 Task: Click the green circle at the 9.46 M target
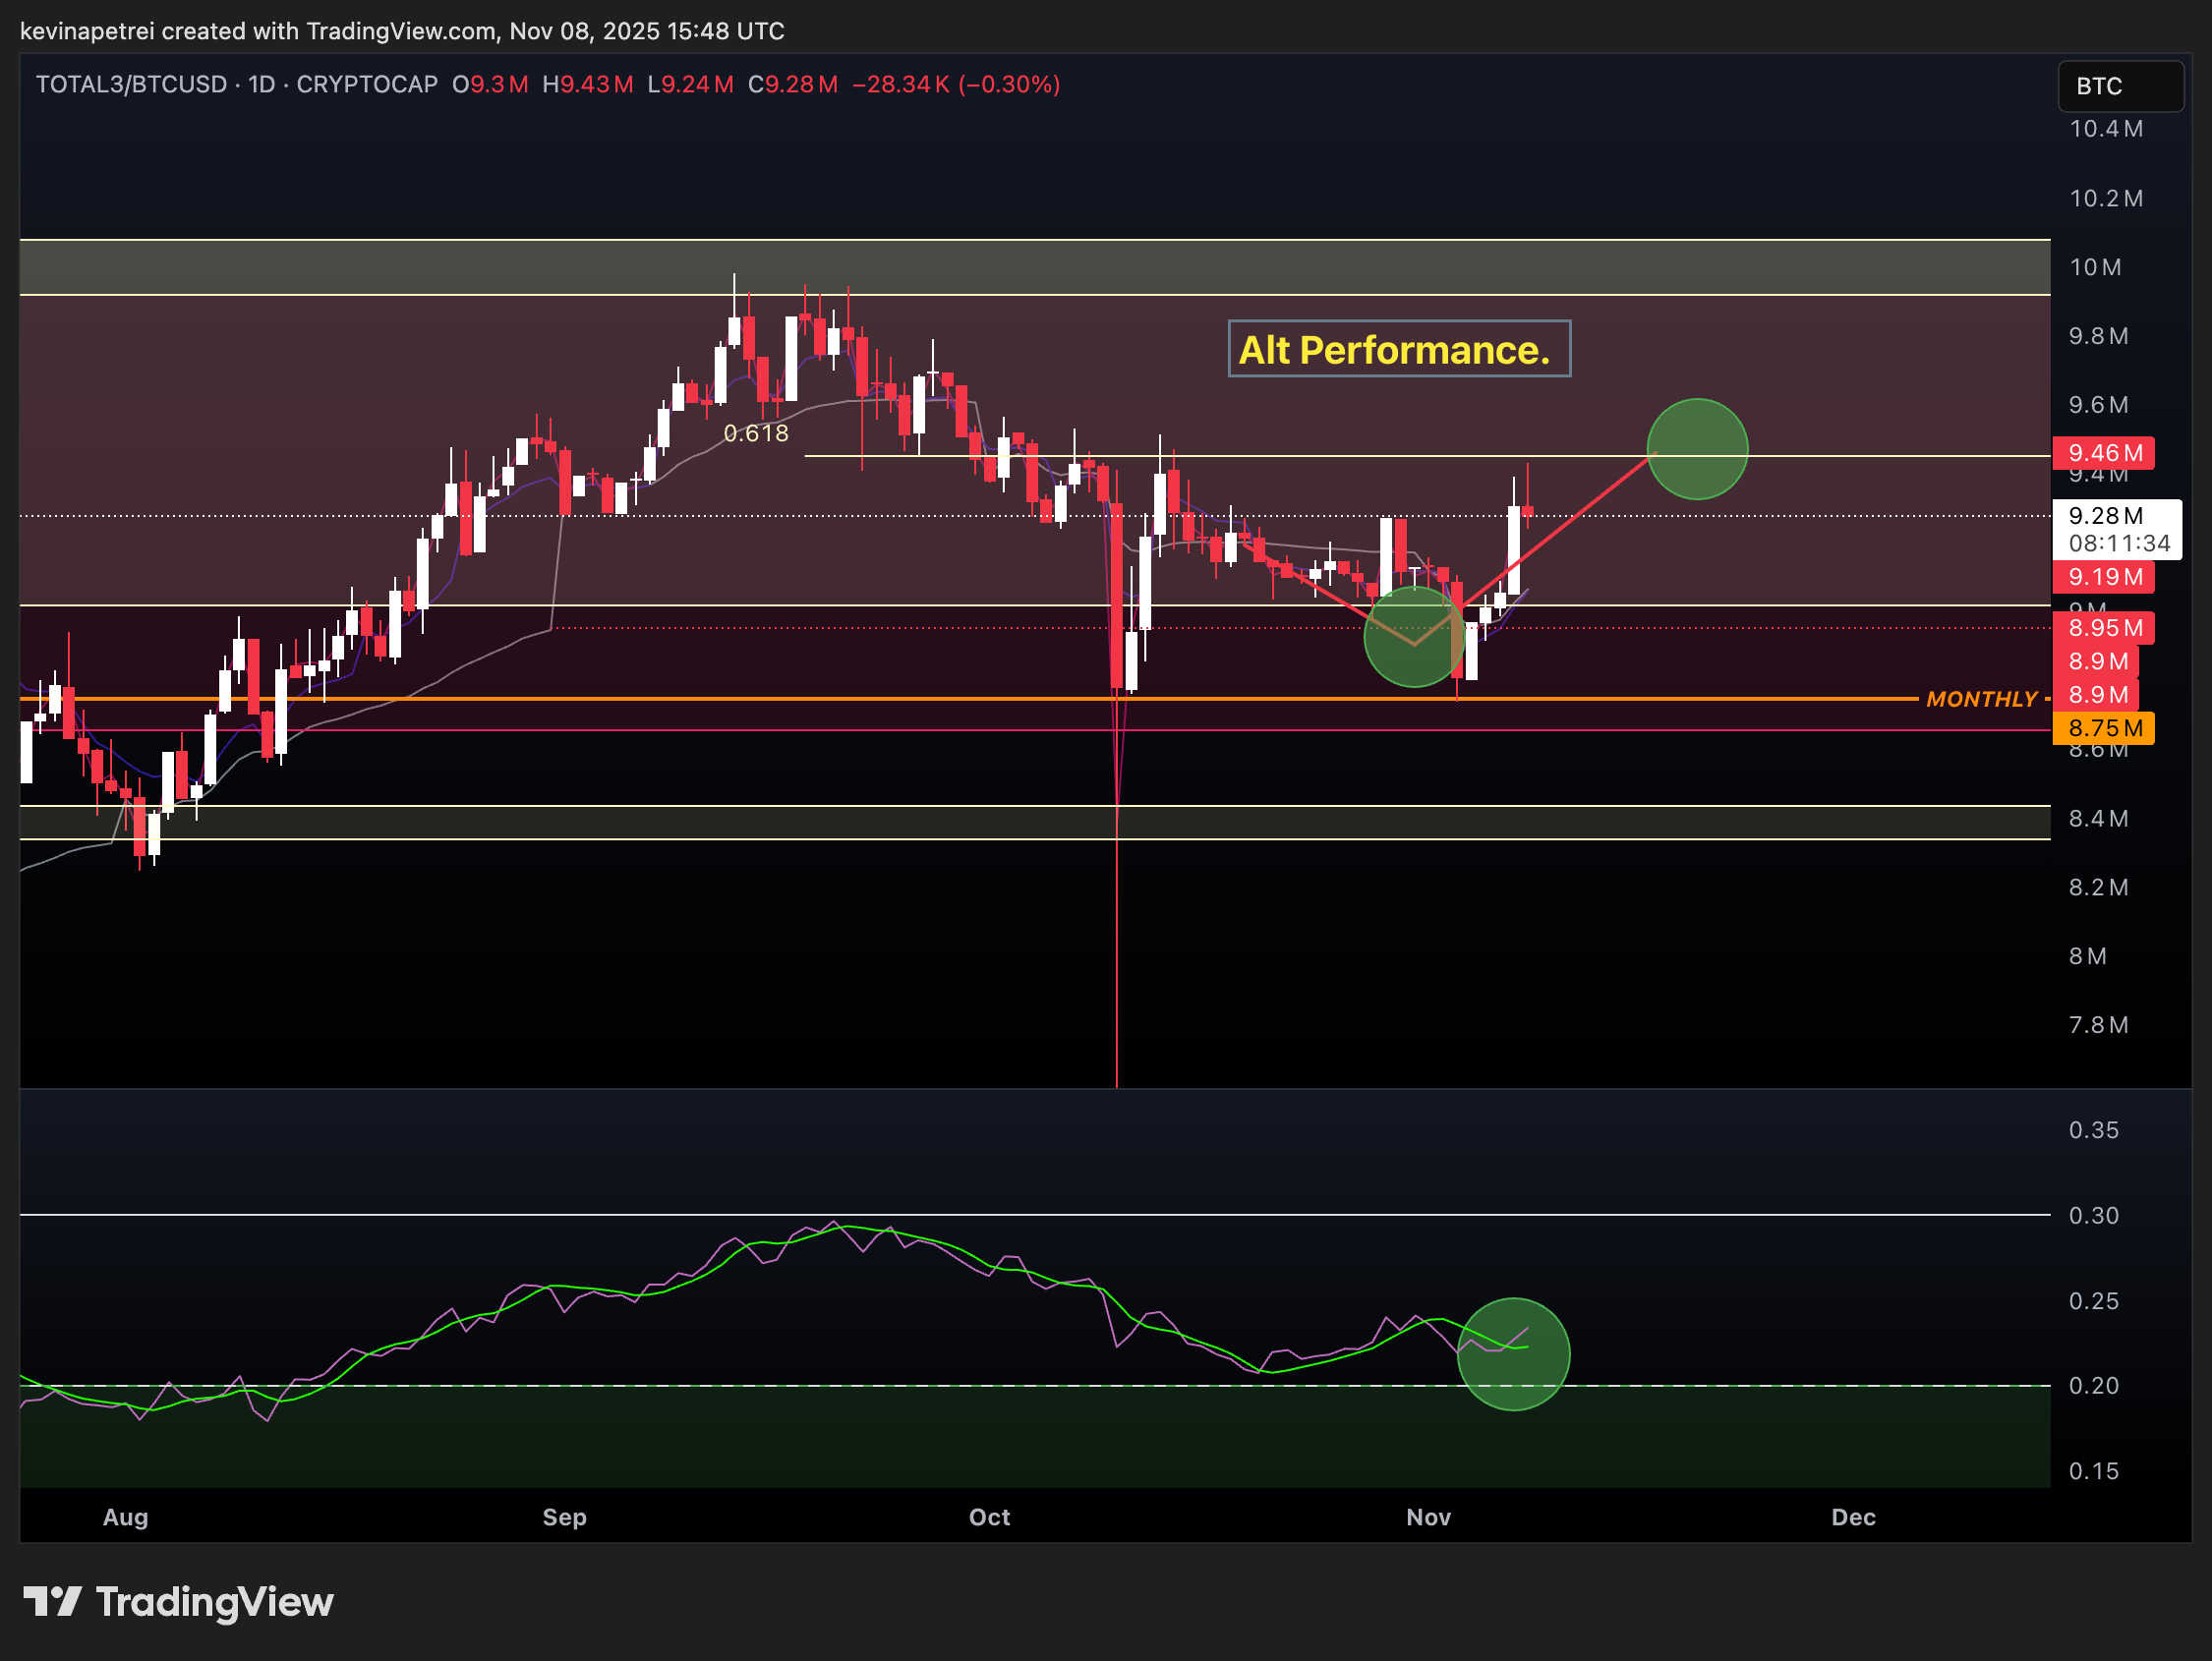tap(1696, 449)
